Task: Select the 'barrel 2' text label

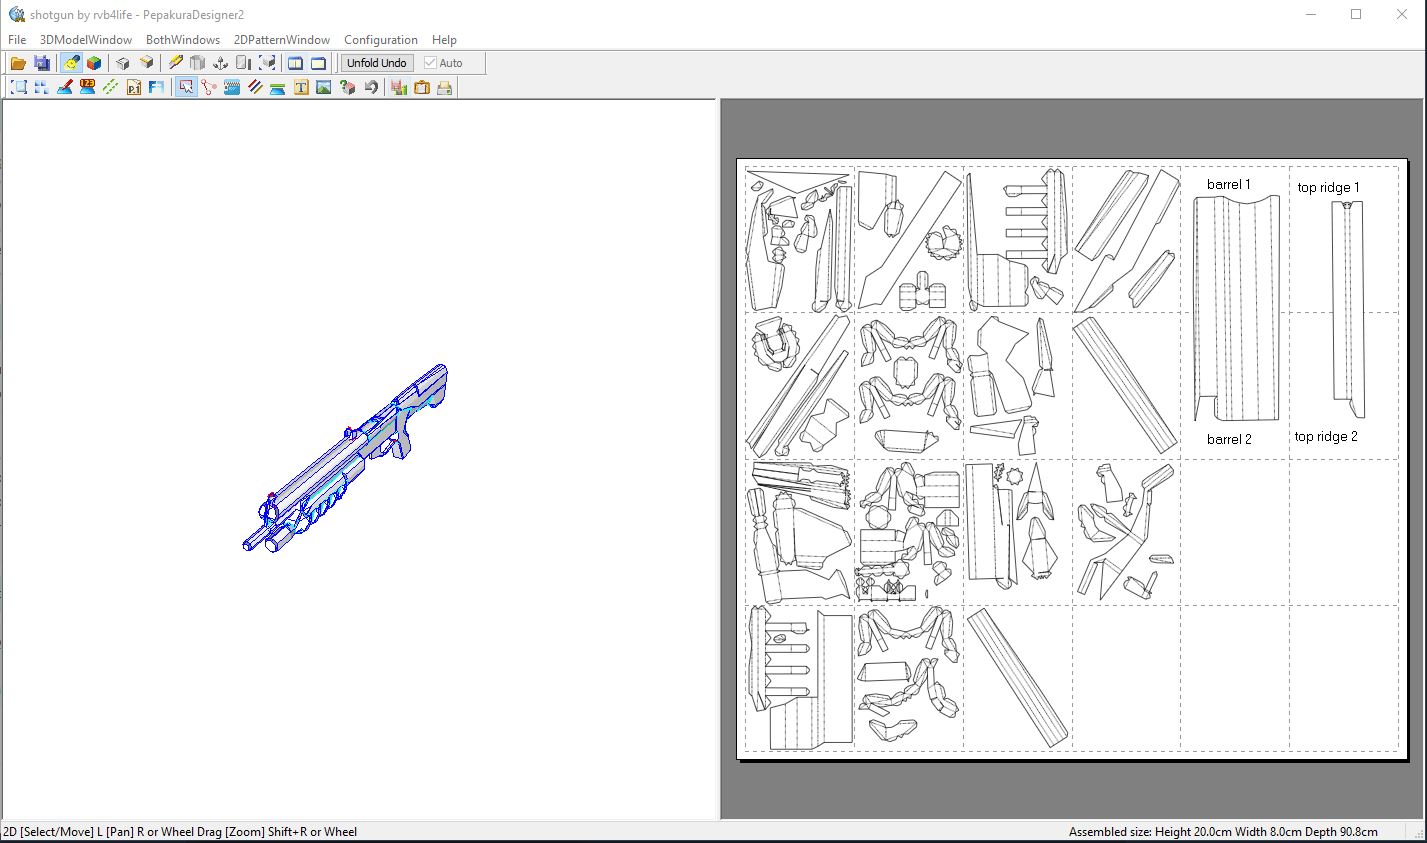Action: (x=1229, y=439)
